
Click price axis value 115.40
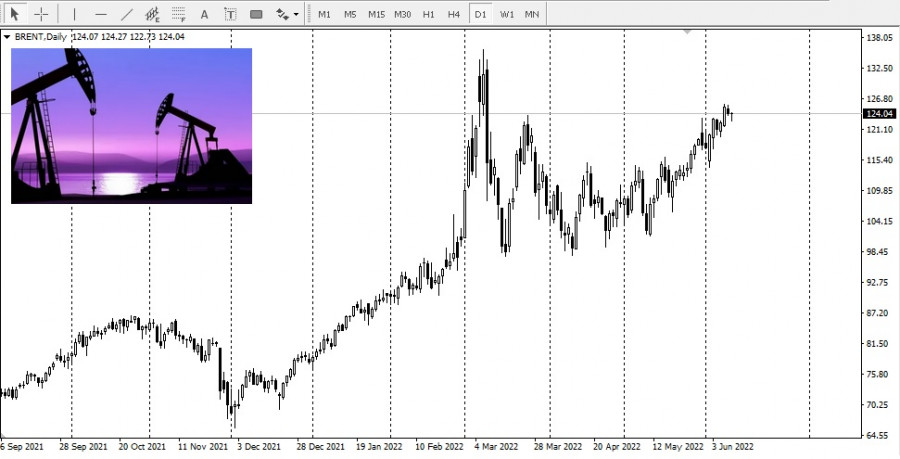coord(879,160)
